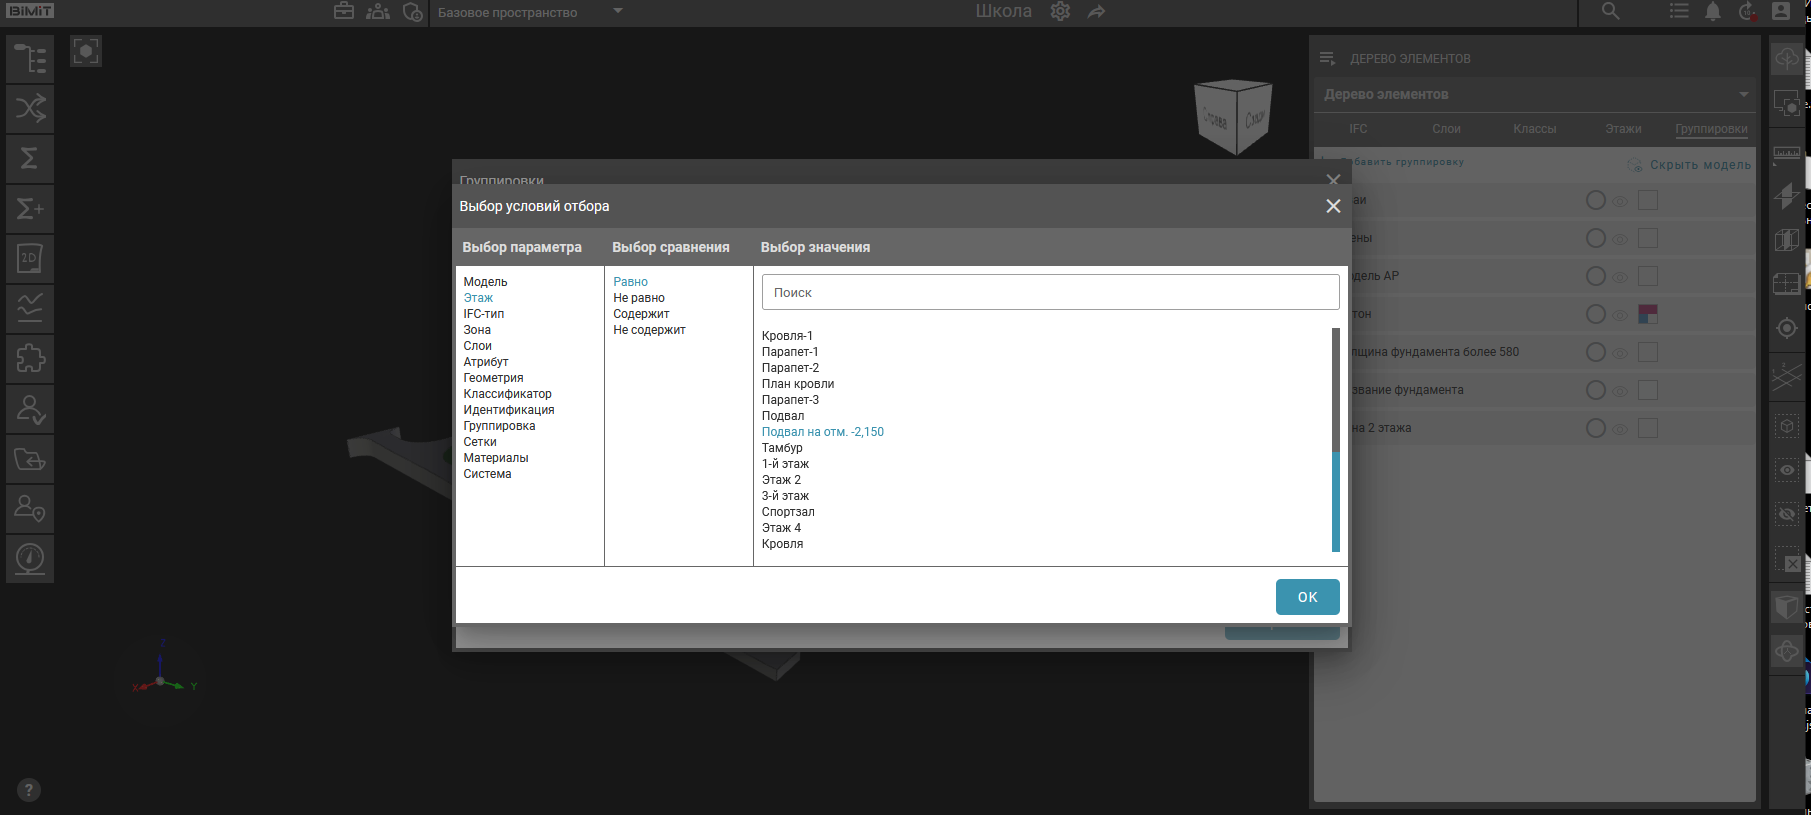This screenshot has width=1811, height=815.
Task: Click the magnifier search icon in top bar
Action: (x=1610, y=12)
